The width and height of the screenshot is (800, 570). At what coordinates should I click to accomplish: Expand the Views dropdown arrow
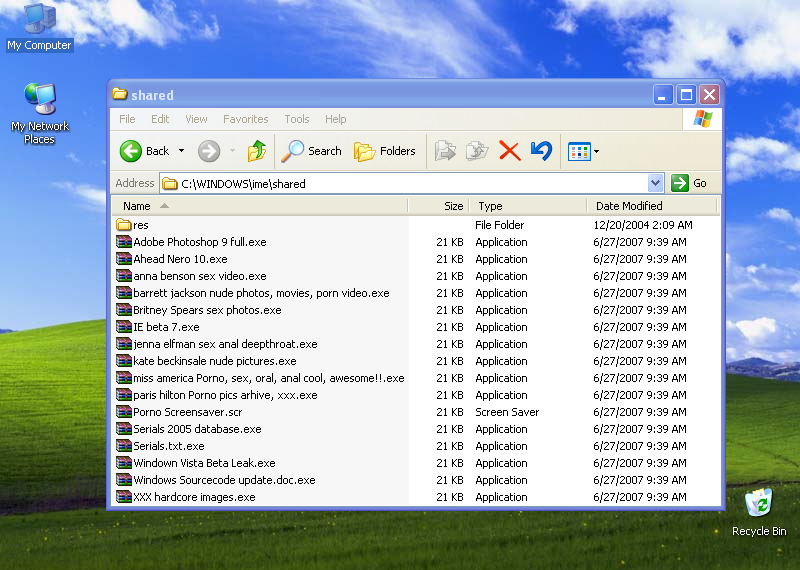click(x=596, y=152)
